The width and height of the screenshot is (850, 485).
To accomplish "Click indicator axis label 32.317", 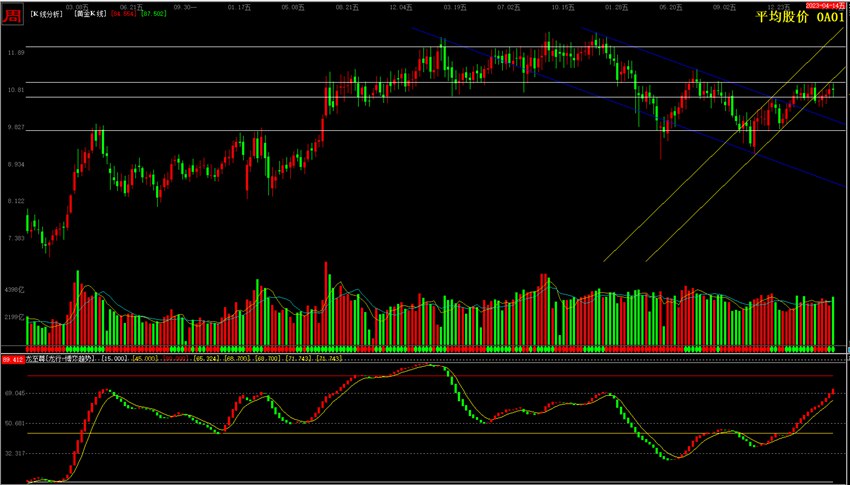I will tap(13, 453).
